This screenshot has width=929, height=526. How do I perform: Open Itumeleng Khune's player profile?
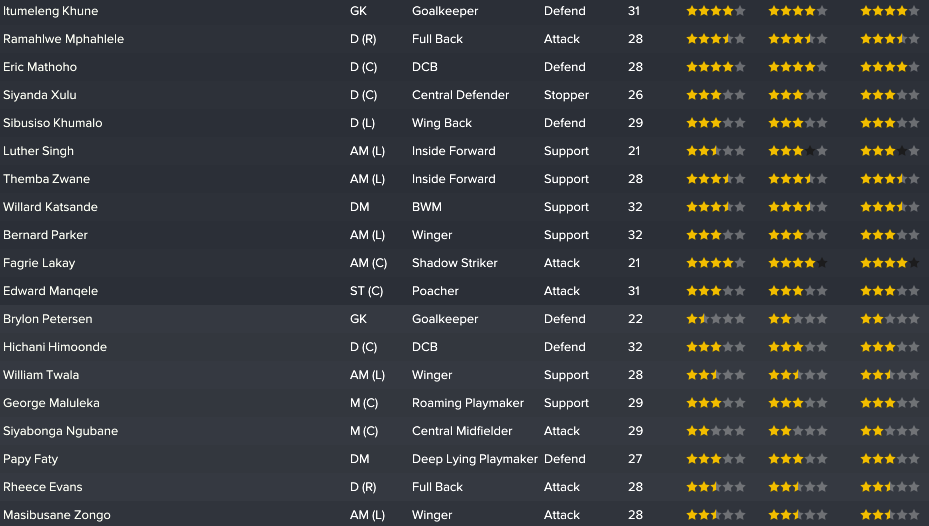coord(50,11)
